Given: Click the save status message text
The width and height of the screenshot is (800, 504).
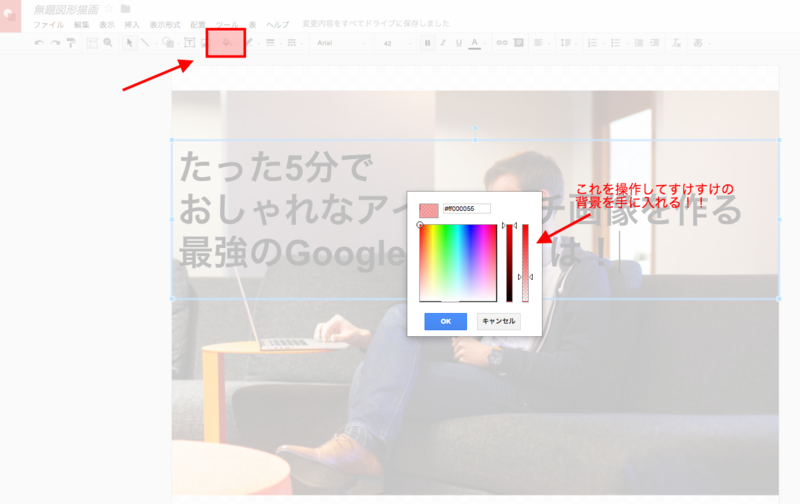Looking at the screenshot, I should [376, 23].
